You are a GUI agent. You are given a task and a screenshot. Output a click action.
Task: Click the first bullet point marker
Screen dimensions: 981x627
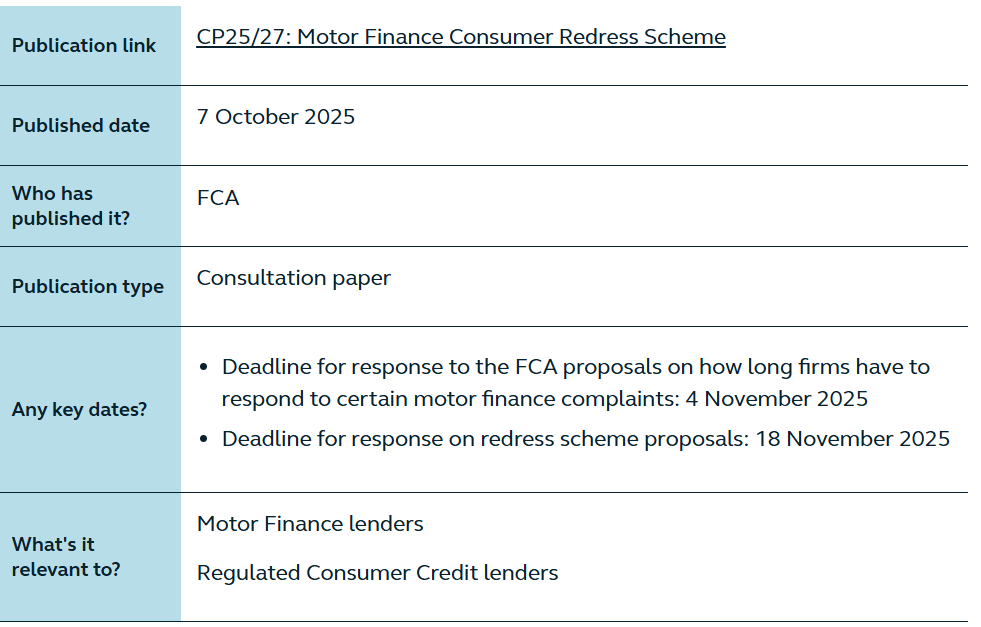pyautogui.click(x=204, y=368)
